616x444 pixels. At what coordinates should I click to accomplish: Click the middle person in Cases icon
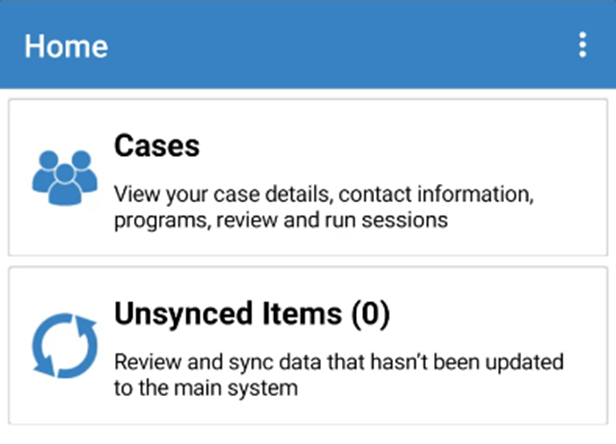(x=65, y=185)
